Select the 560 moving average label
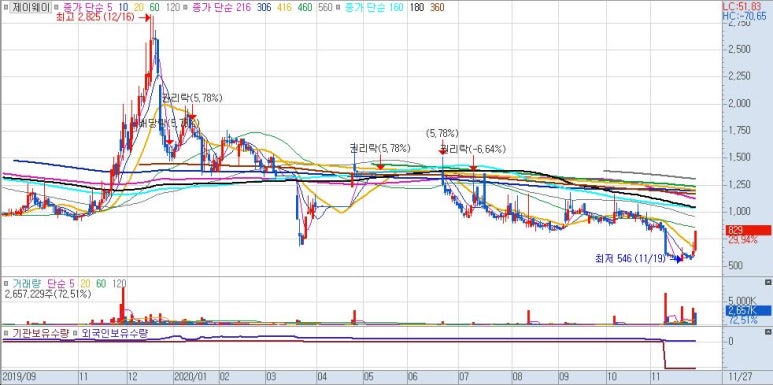Image resolution: width=773 pixels, height=385 pixels. click(325, 8)
